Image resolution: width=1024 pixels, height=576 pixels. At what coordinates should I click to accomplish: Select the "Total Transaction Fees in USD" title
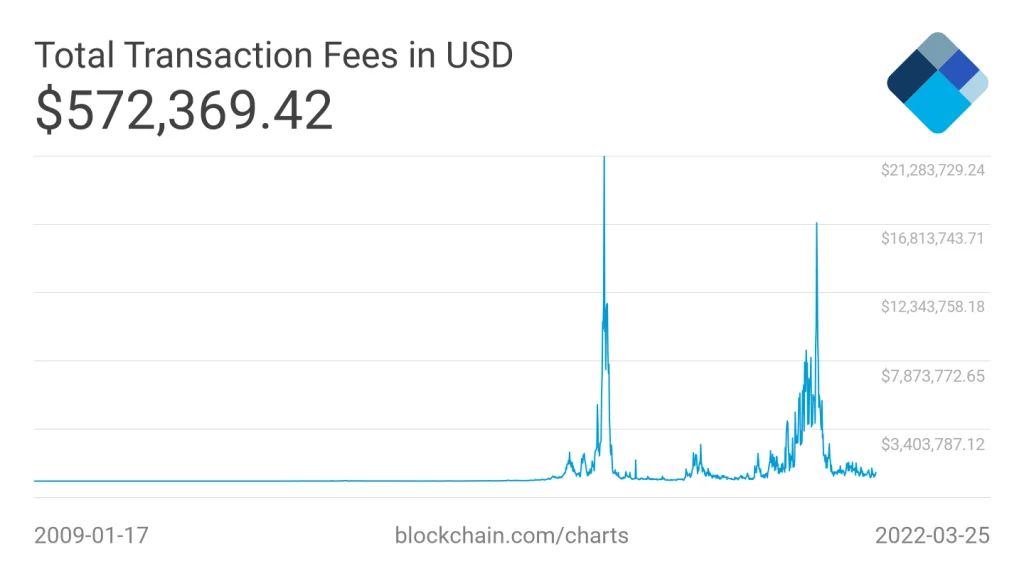tap(273, 55)
